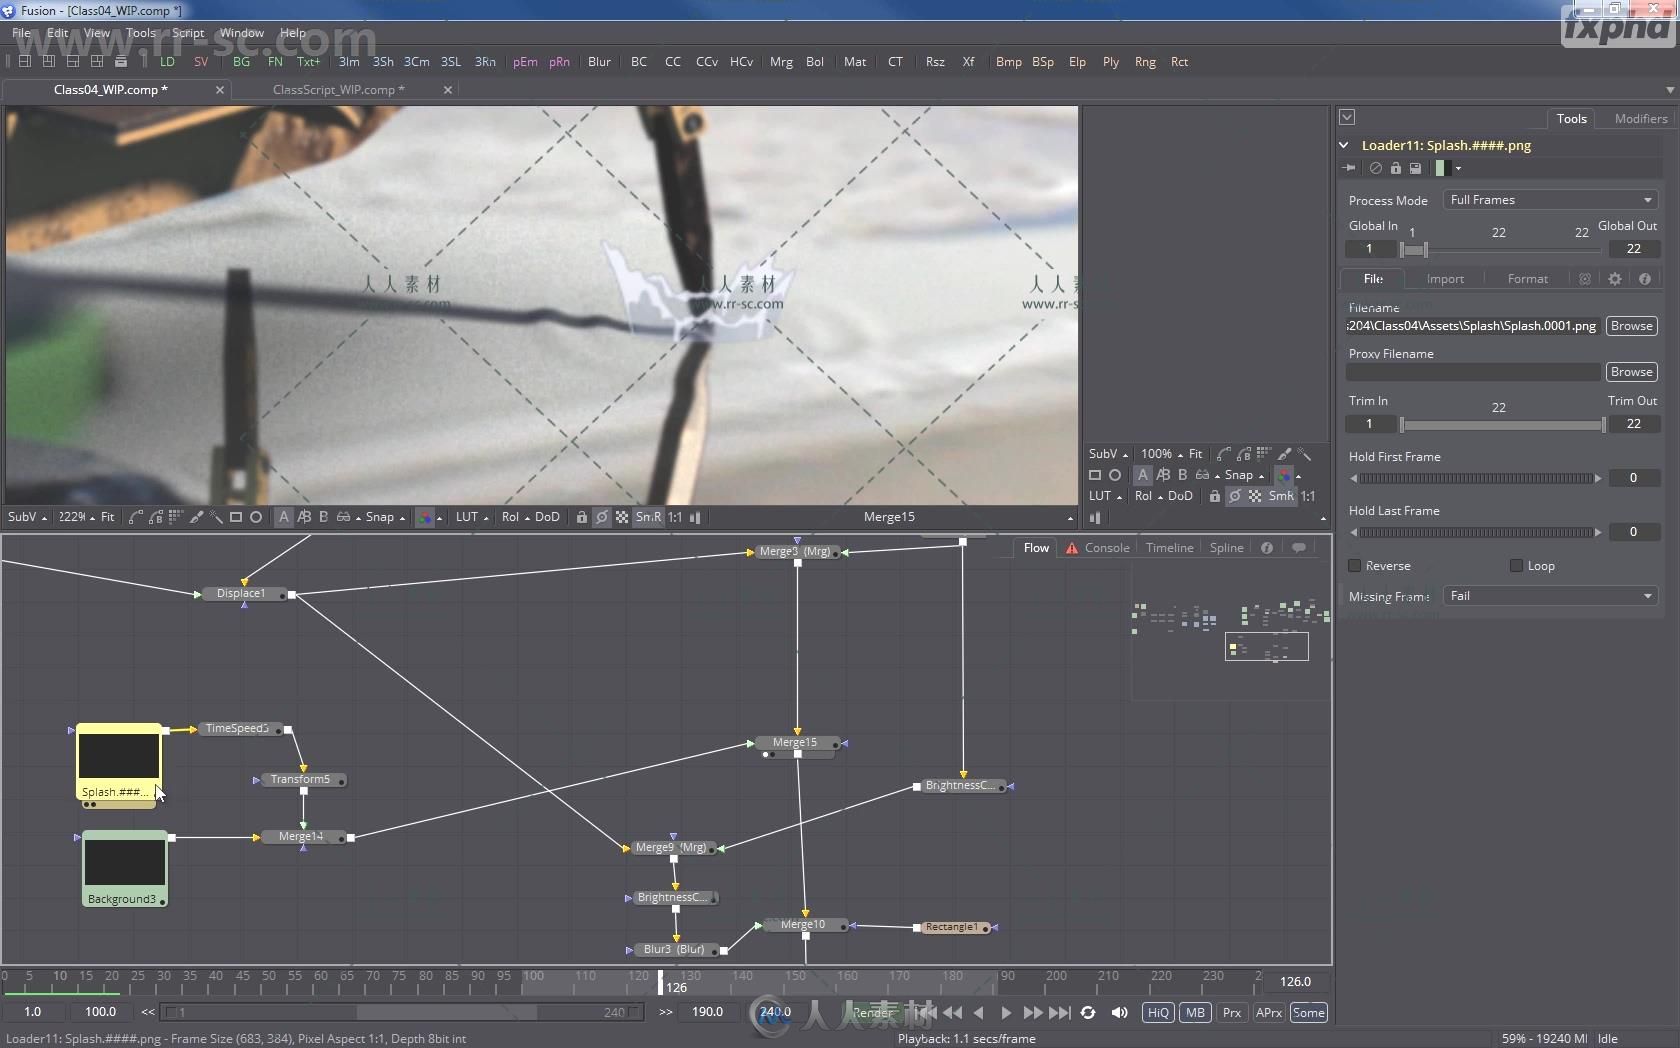Open the Loader11 settings gear tab

coord(1615,279)
